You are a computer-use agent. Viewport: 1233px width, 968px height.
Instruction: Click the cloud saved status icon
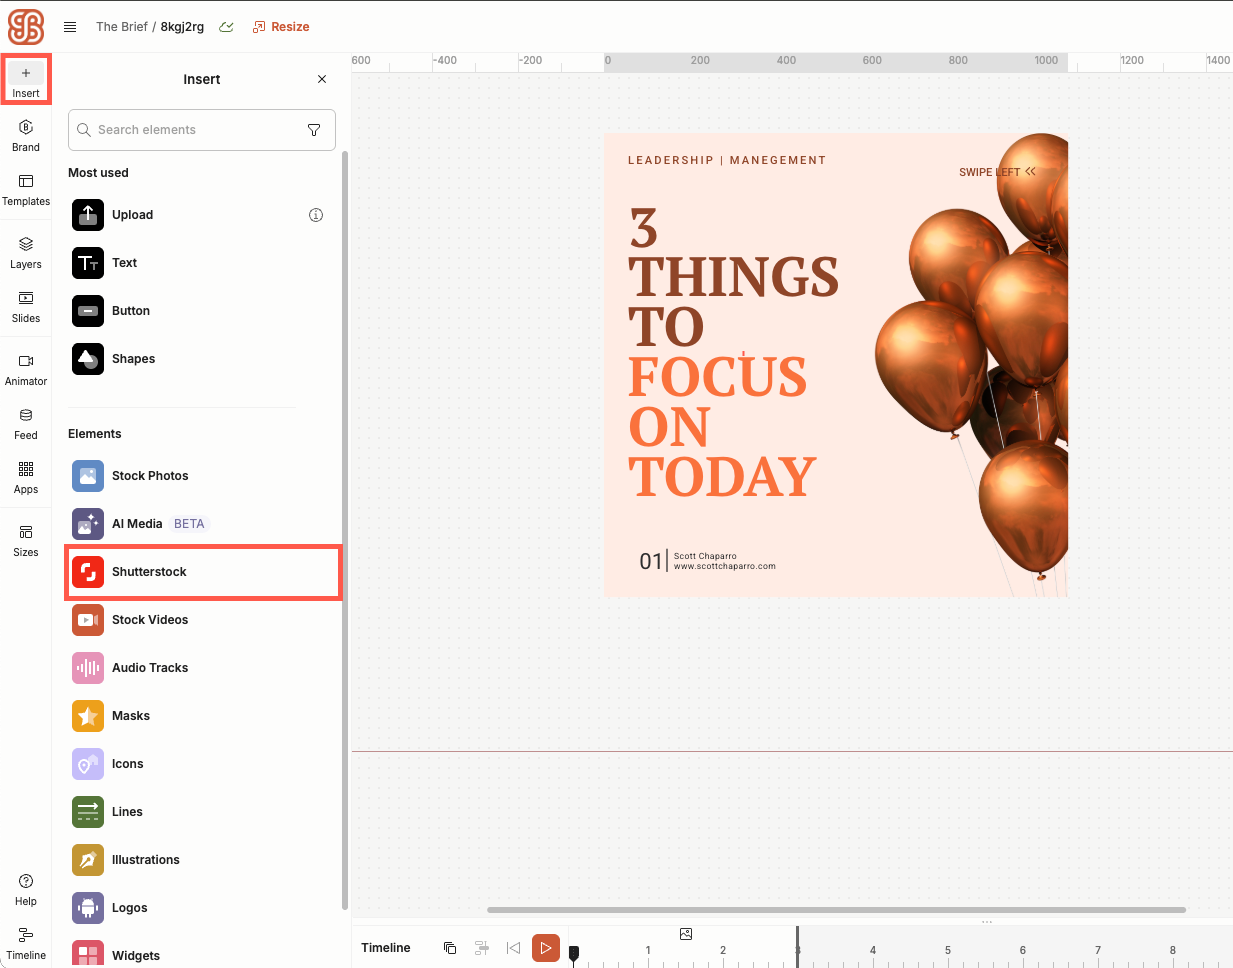pyautogui.click(x=227, y=27)
